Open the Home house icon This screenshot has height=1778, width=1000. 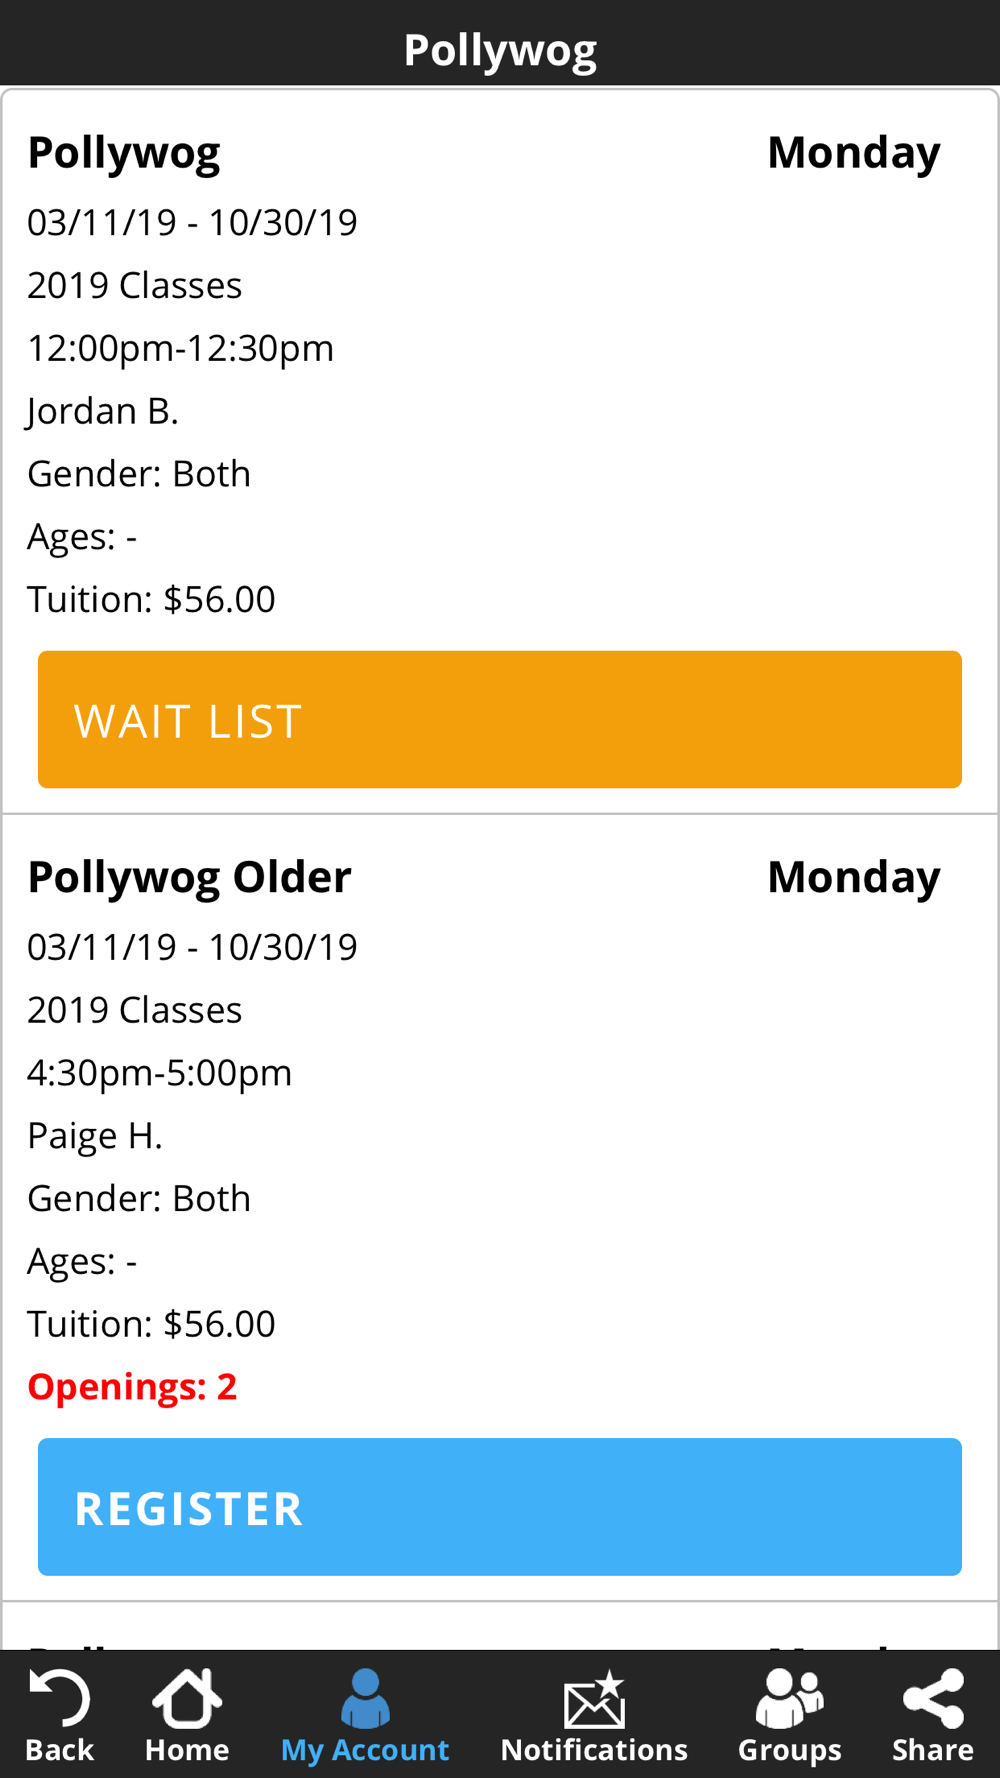(x=187, y=1697)
